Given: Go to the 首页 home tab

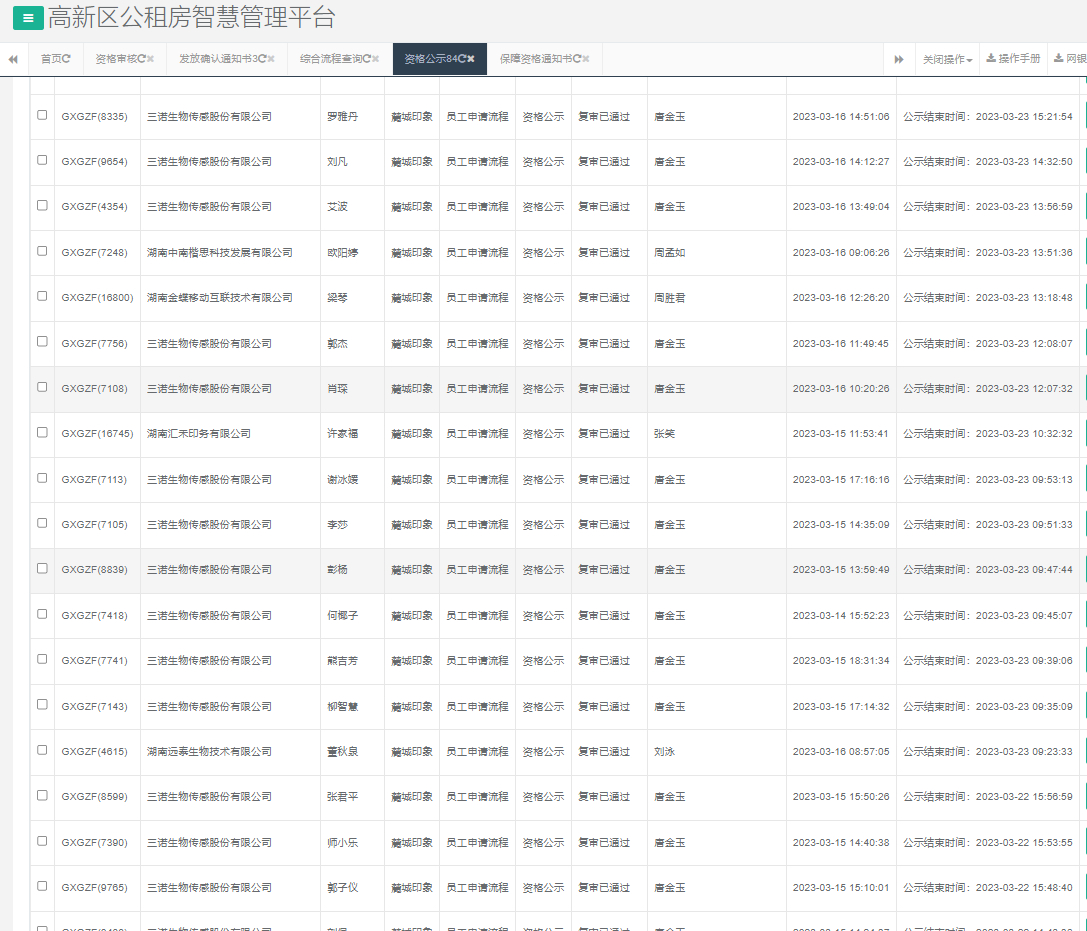Looking at the screenshot, I should click(x=50, y=59).
